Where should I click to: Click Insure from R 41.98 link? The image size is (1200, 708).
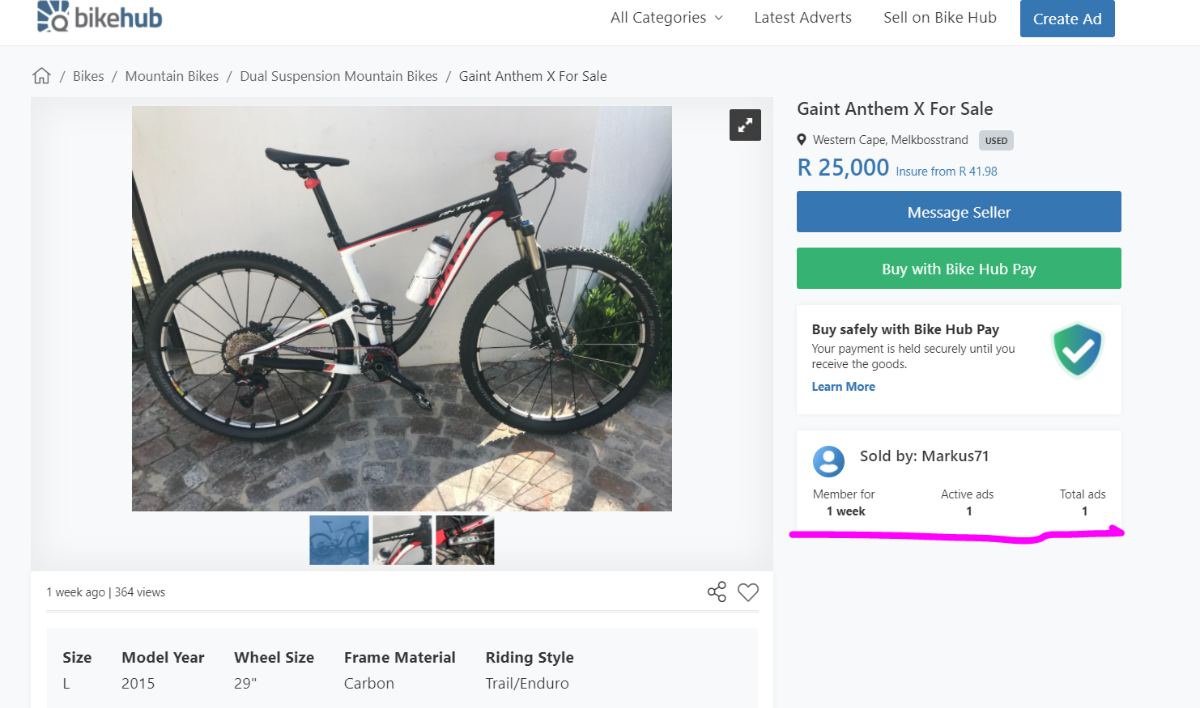tap(946, 171)
